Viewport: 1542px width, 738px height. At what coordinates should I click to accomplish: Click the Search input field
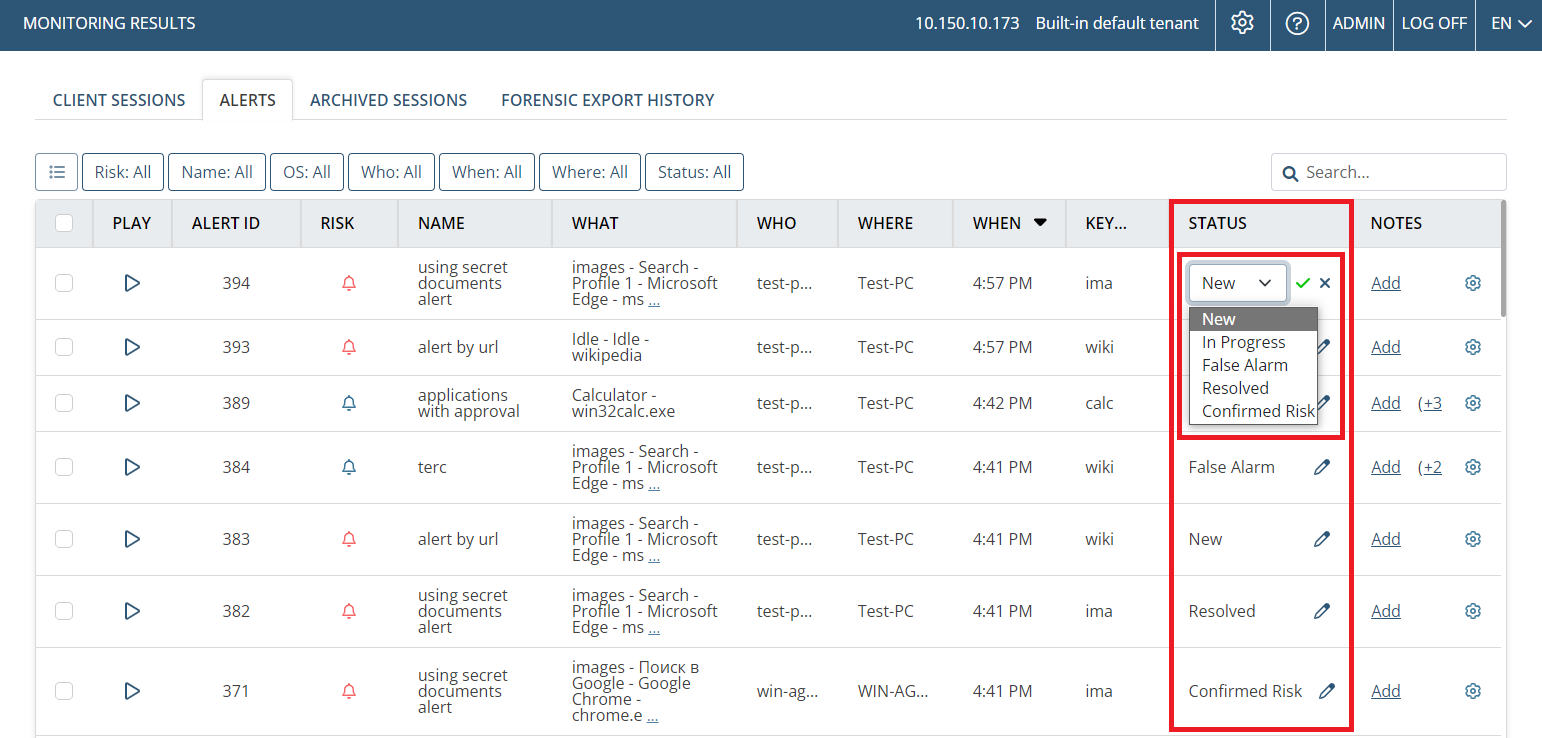pyautogui.click(x=1398, y=172)
